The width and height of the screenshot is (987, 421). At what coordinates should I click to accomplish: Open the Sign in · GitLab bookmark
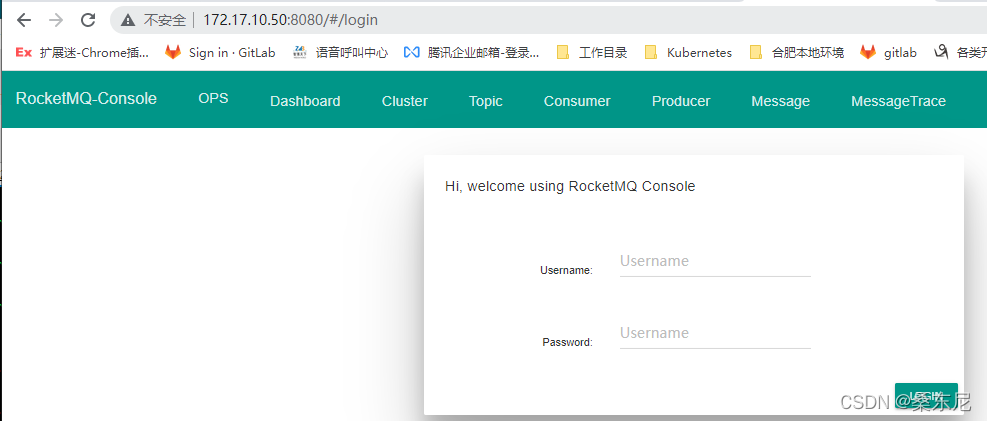(220, 53)
